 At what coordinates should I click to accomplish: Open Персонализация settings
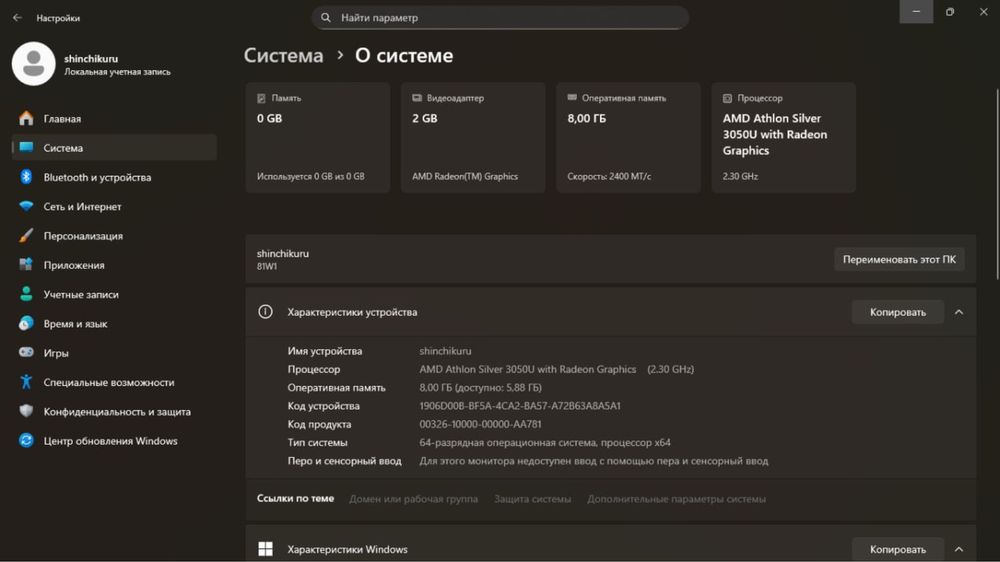coord(114,236)
